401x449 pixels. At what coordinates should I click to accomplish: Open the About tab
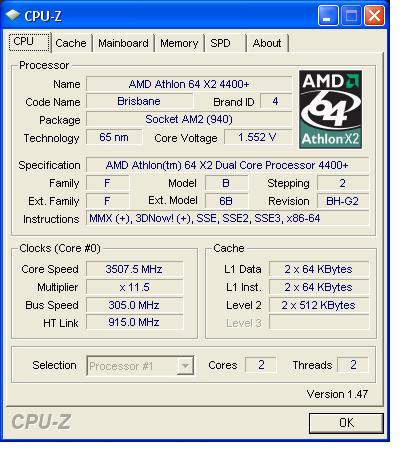tap(267, 43)
